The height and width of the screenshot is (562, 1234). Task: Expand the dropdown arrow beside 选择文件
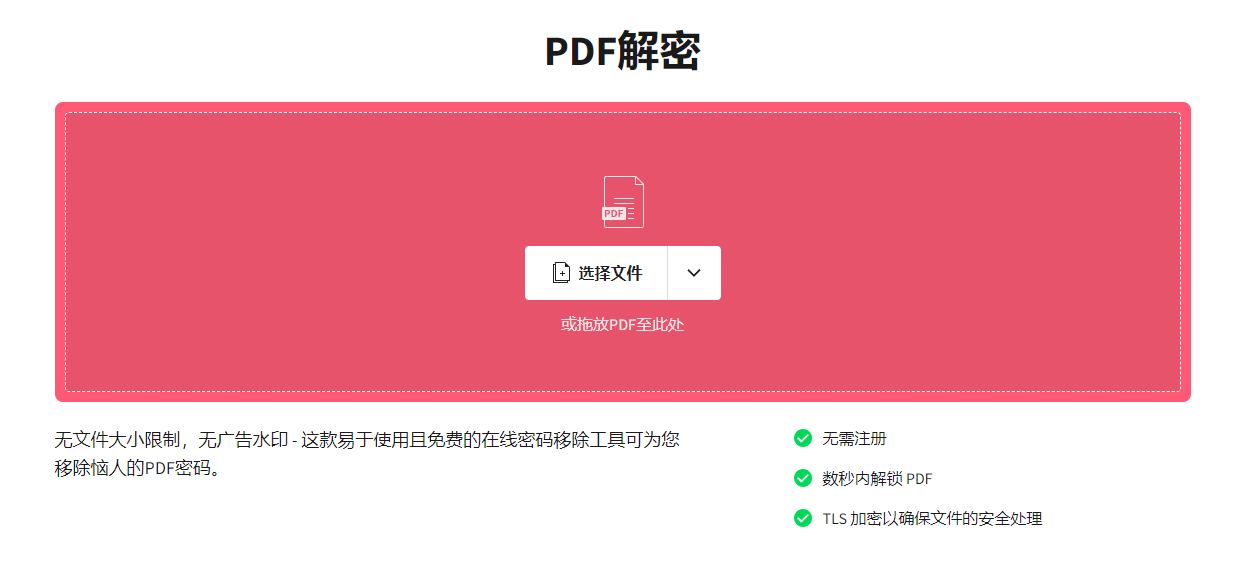pyautogui.click(x=694, y=273)
